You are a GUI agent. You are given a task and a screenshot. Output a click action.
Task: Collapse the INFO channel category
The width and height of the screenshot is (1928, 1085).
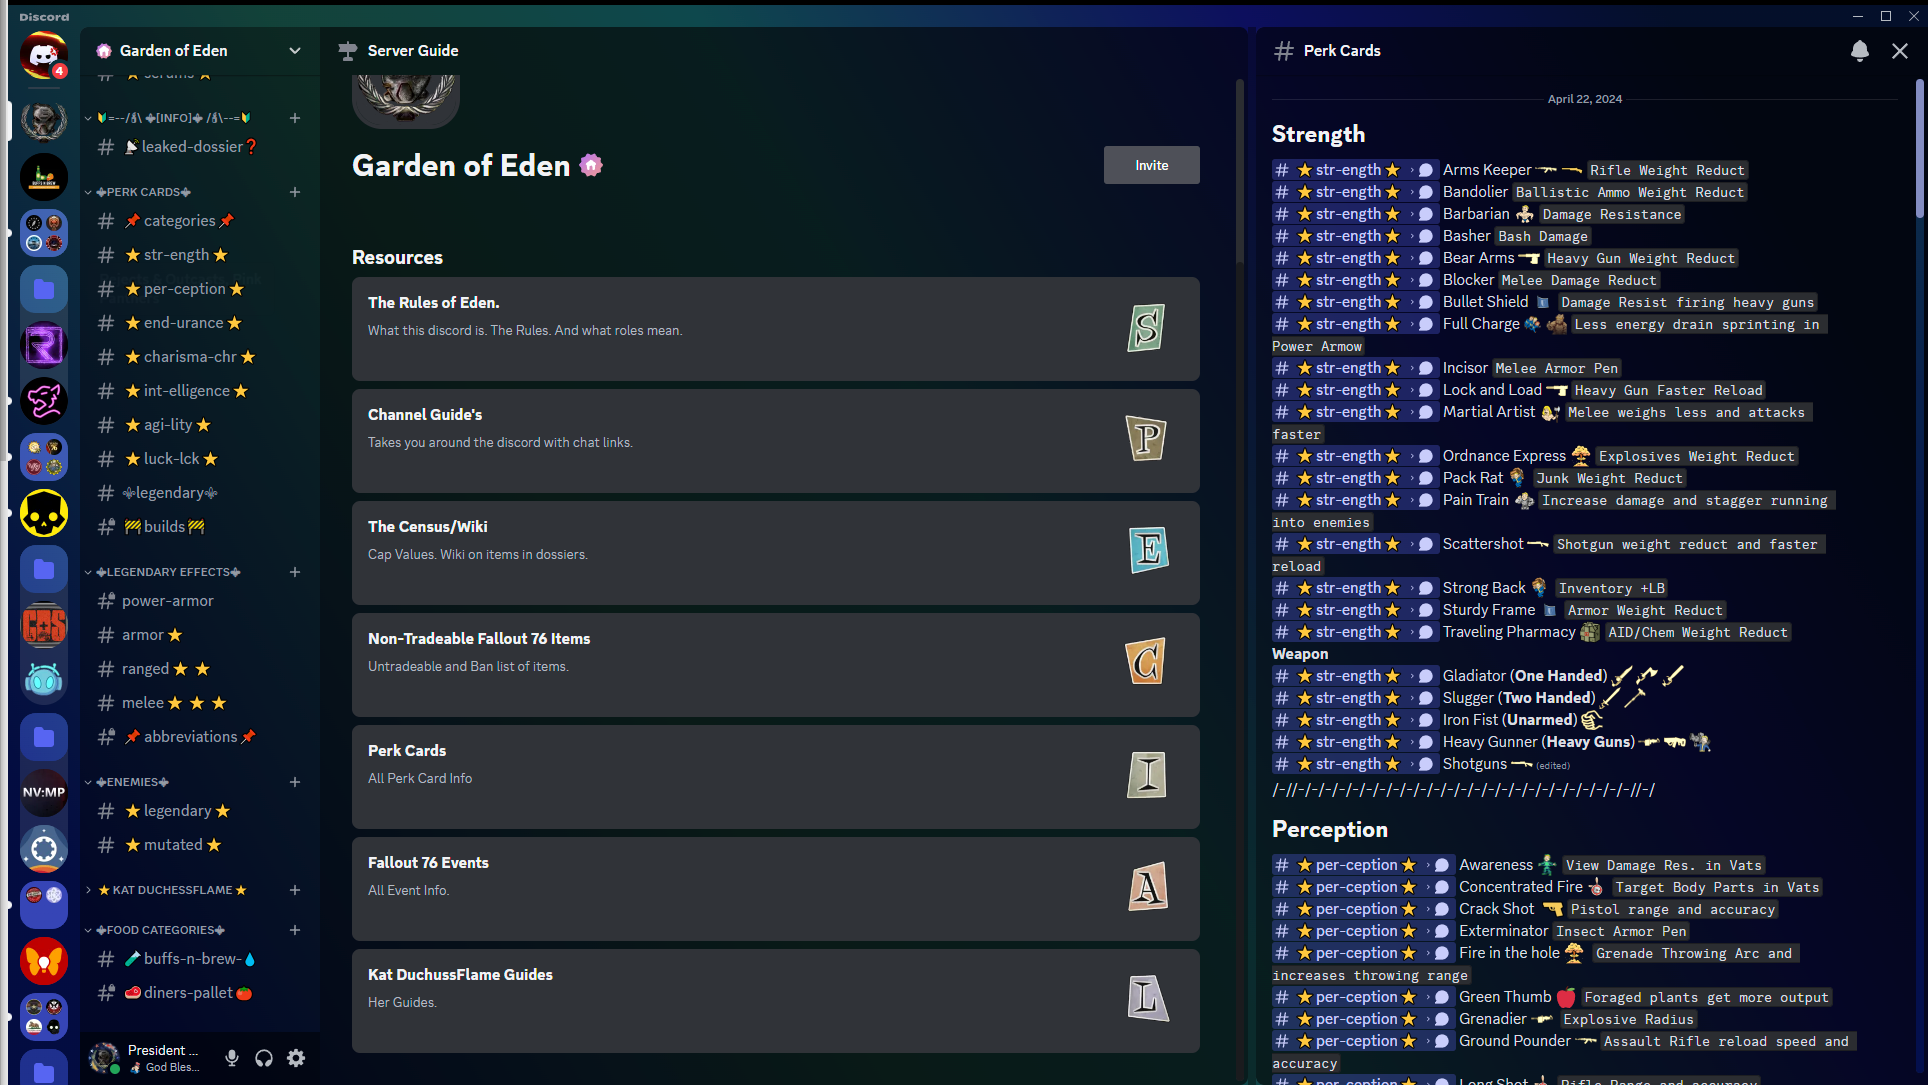tap(88, 118)
